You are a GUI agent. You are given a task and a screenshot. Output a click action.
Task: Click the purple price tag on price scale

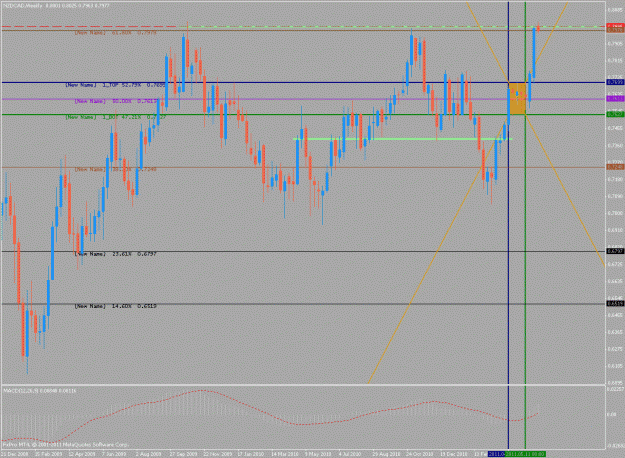[x=615, y=98]
